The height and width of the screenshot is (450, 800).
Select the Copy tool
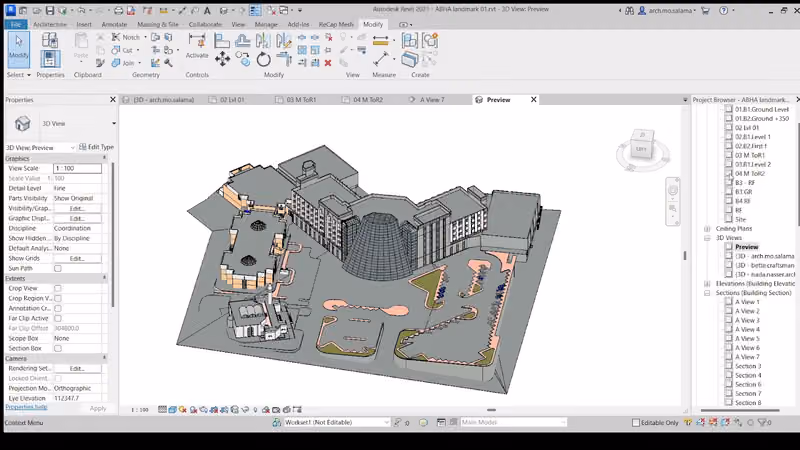click(243, 59)
